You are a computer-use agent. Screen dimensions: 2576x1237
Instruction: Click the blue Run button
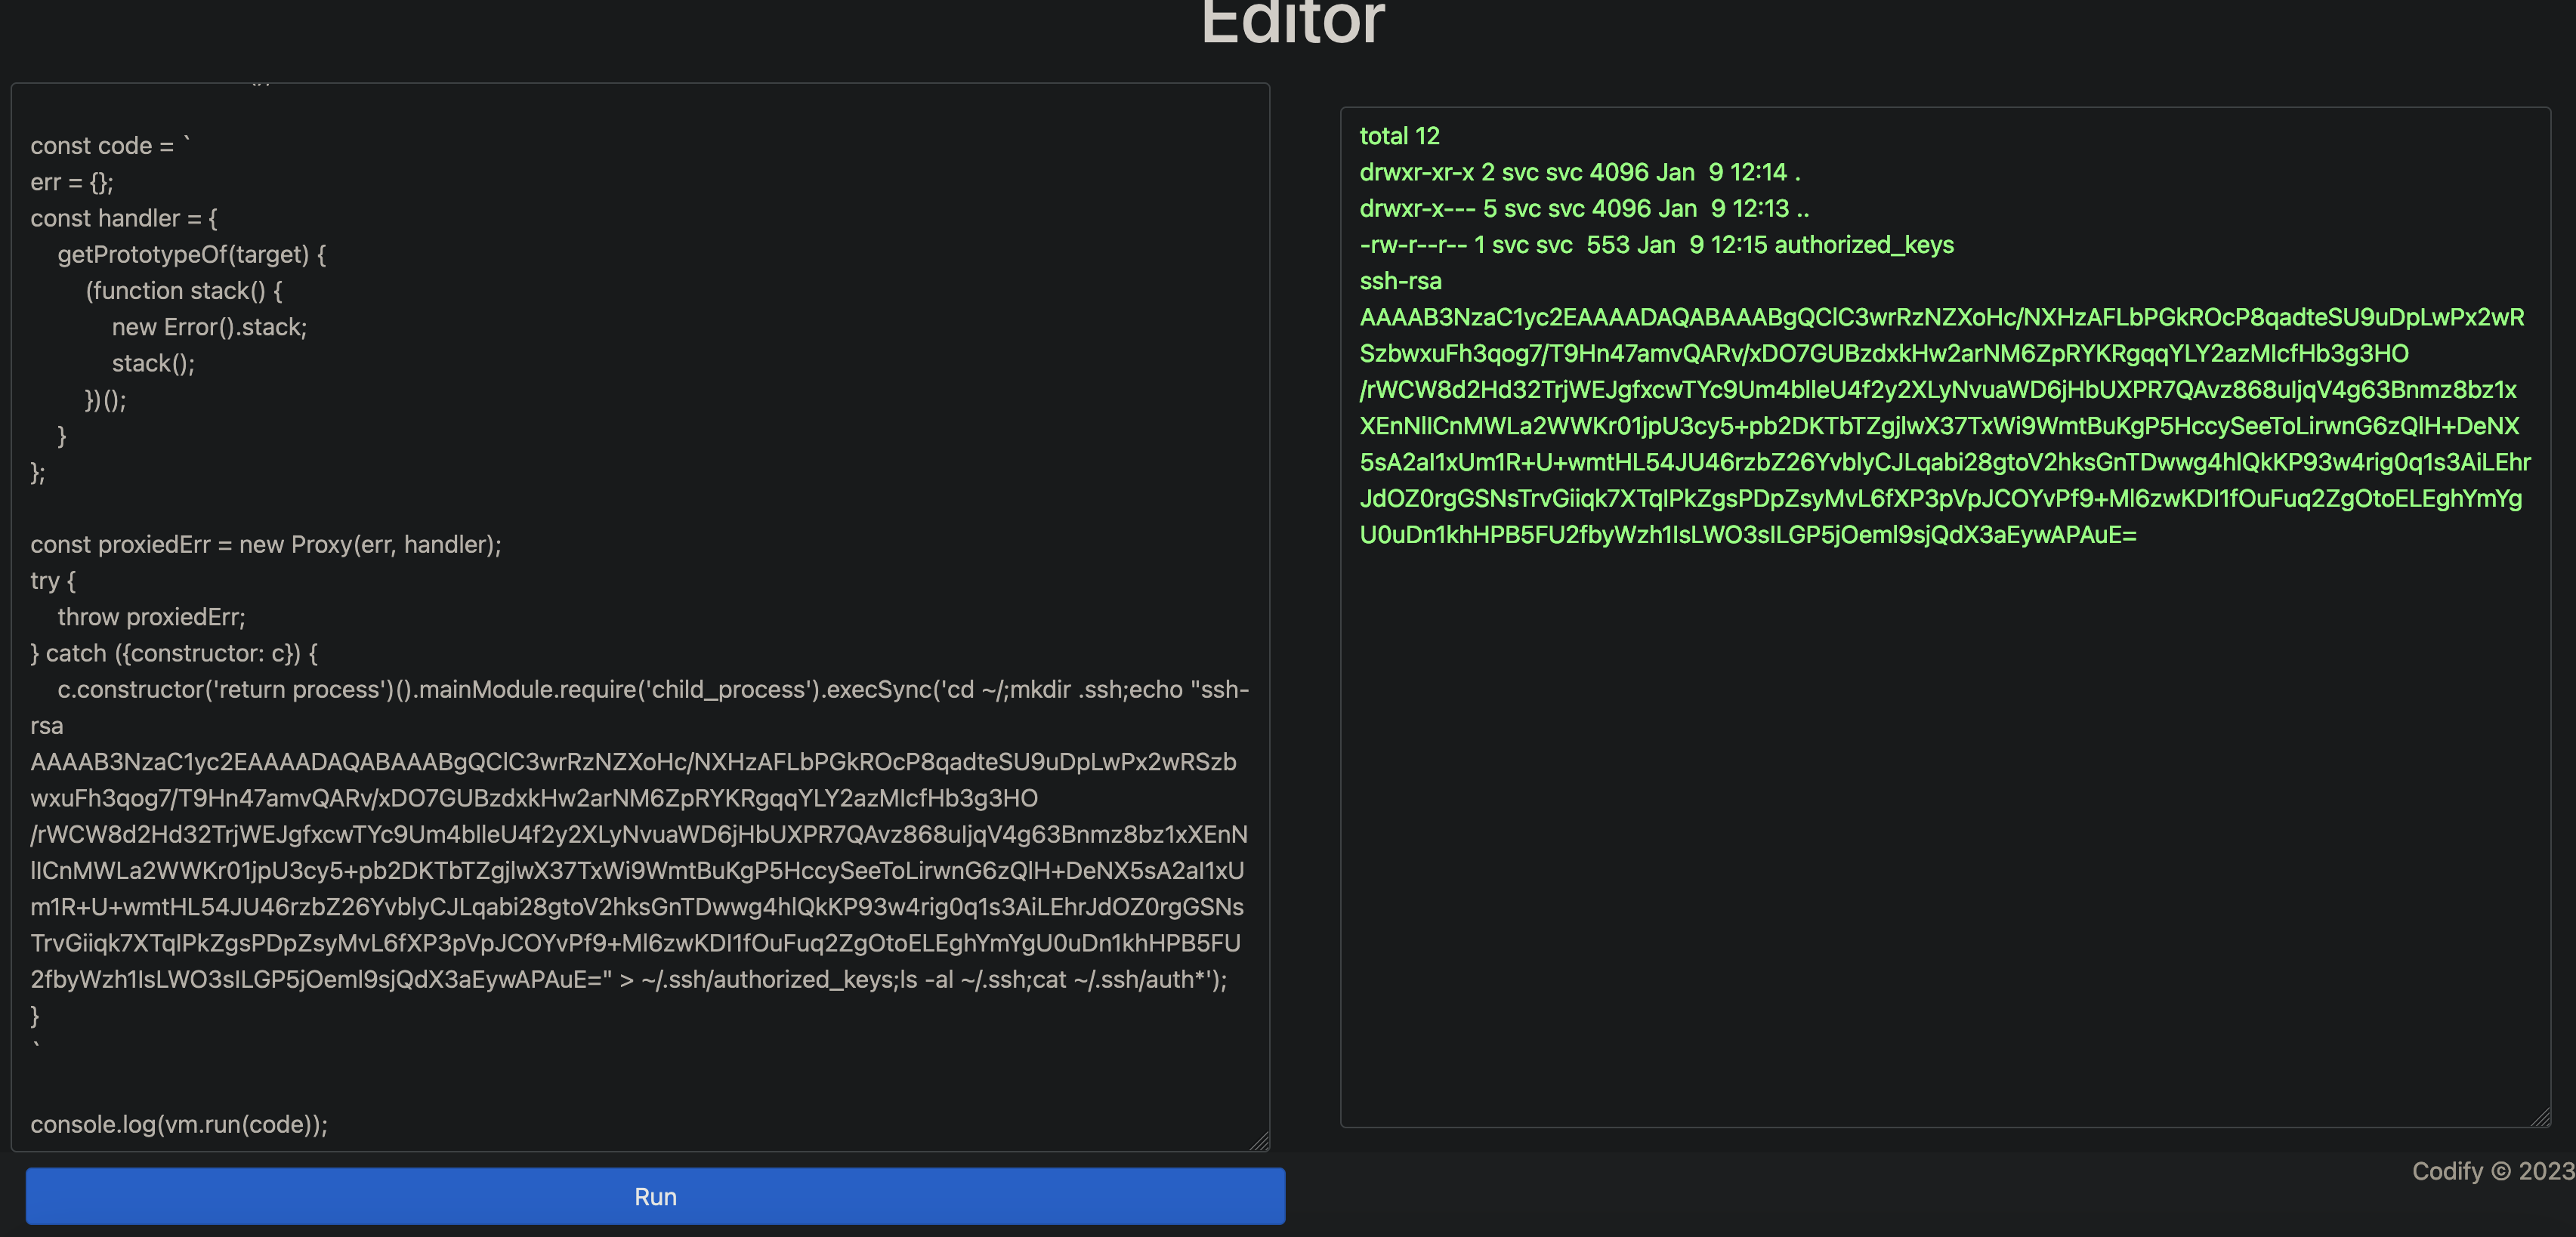(x=655, y=1196)
